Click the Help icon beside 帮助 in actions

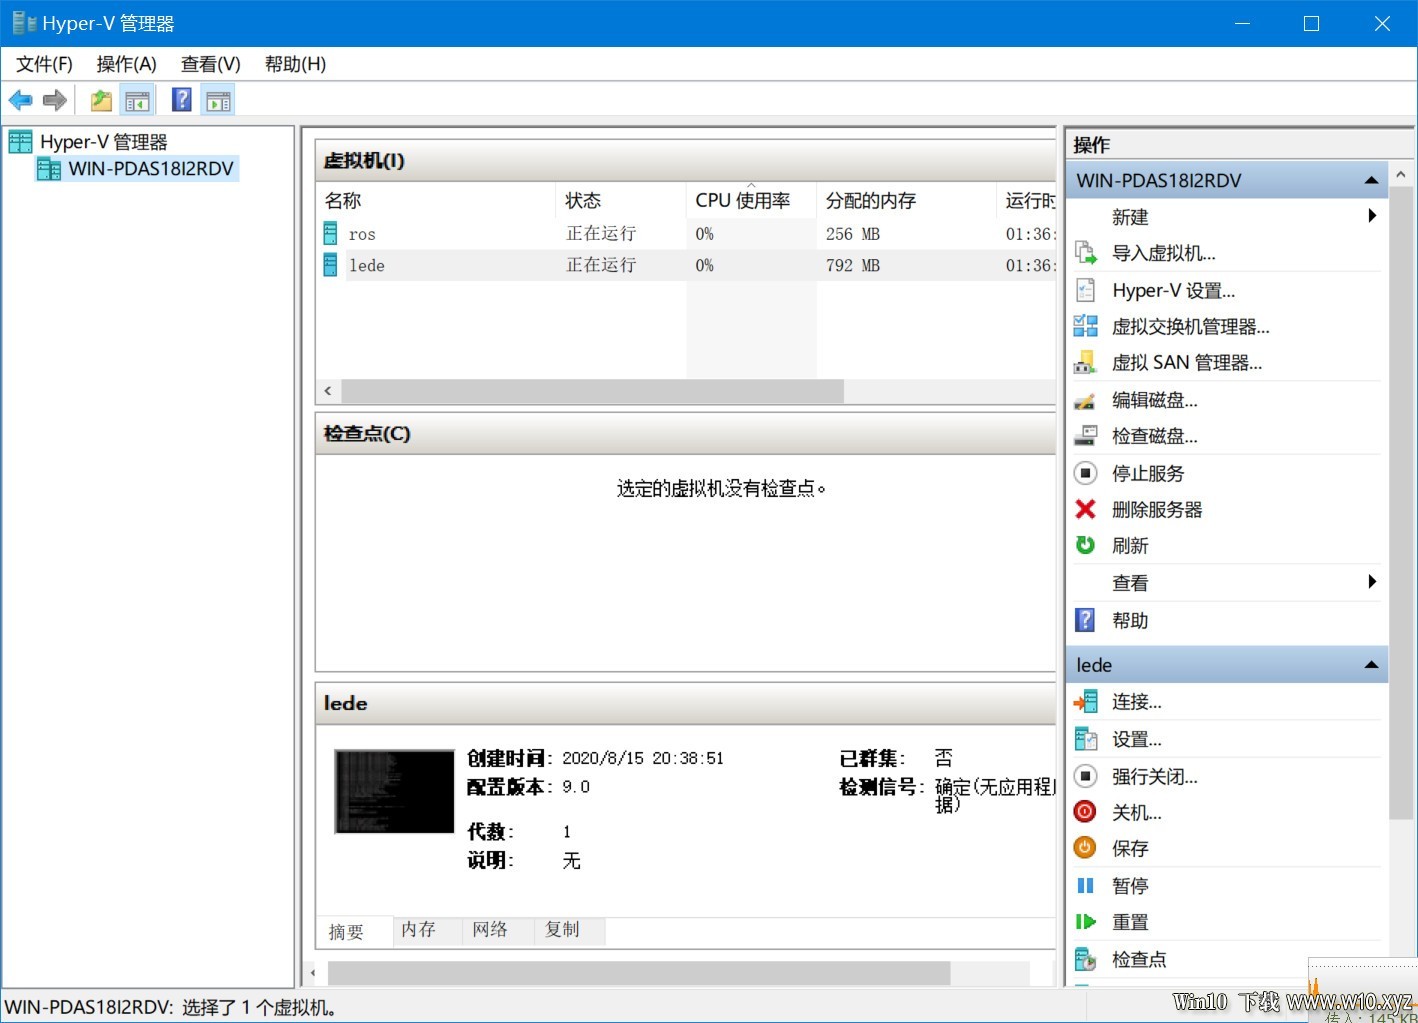(x=1085, y=620)
